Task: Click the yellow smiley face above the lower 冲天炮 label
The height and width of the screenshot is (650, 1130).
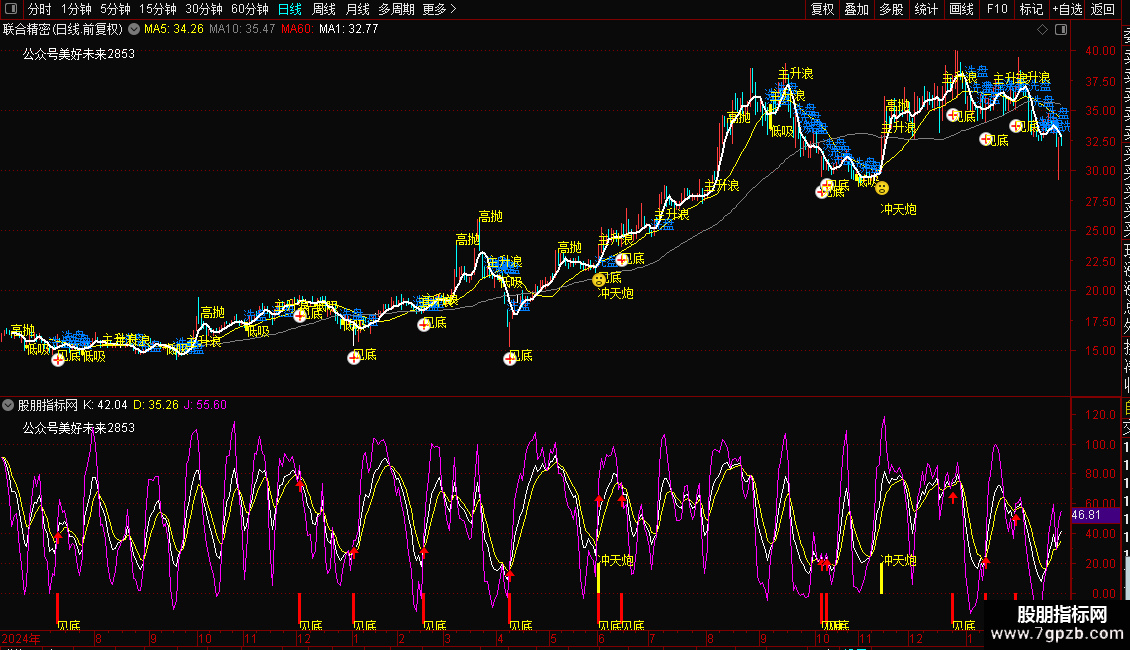Action: 600,279
